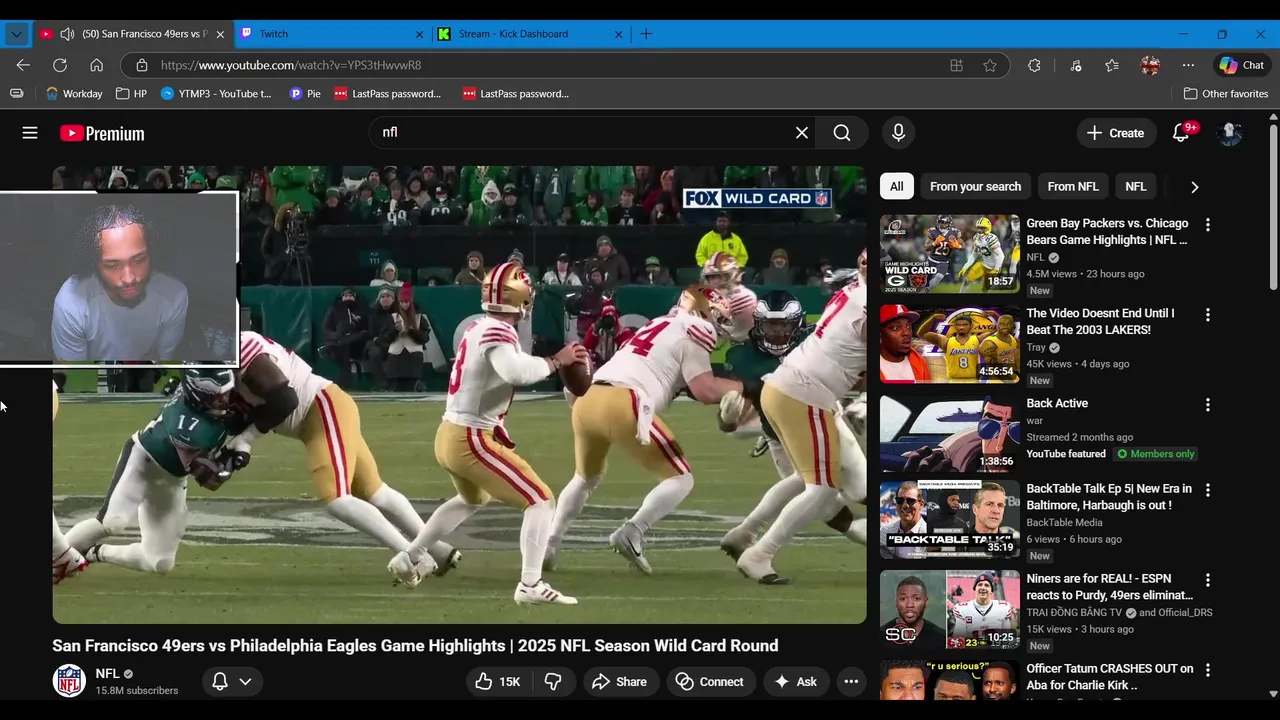1280x720 pixels.
Task: Open browser settings and more ellipsis
Action: click(1188, 65)
